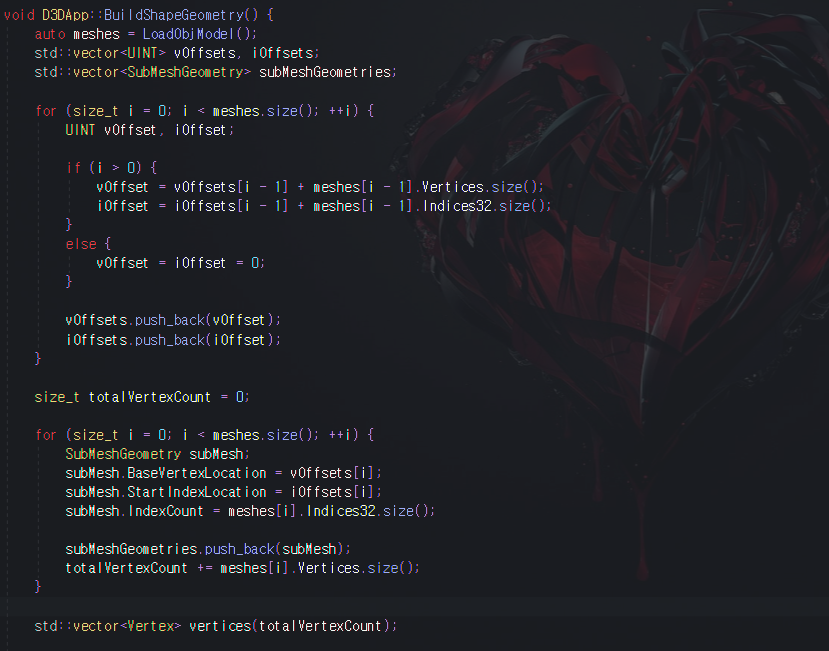Click SubMeshGeometry in the std::vector template argument
The image size is (829, 651).
[x=185, y=72]
